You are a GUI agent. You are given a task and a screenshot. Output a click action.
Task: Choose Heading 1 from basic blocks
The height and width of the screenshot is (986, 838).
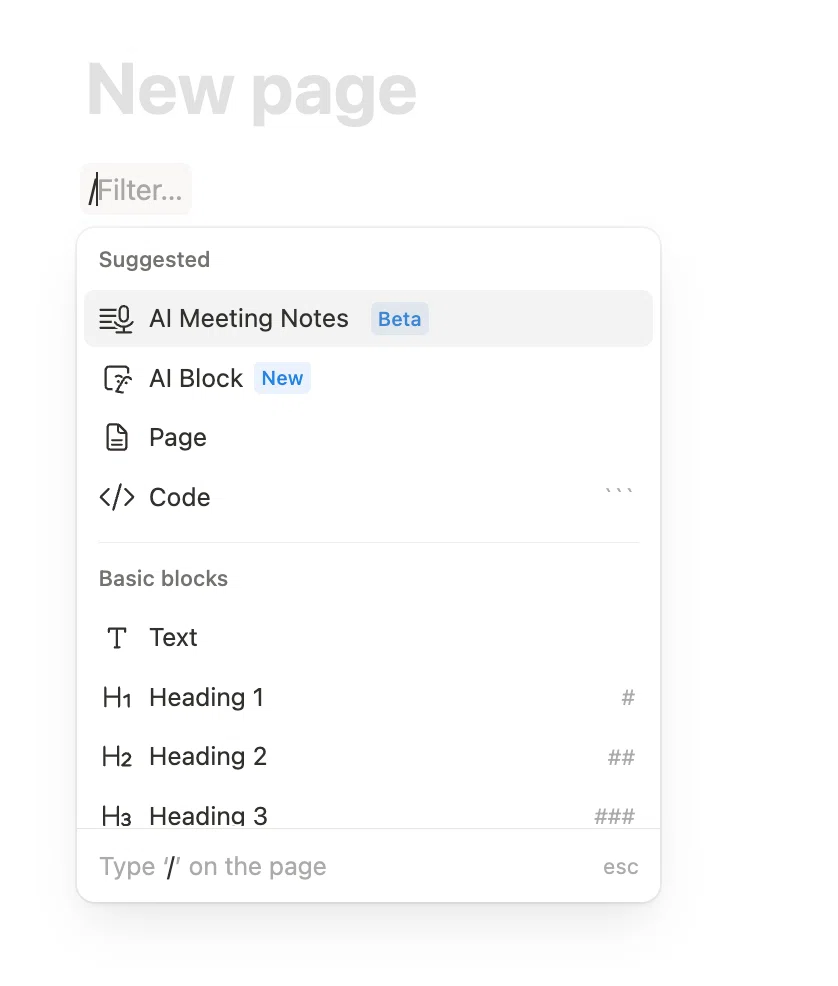[368, 697]
